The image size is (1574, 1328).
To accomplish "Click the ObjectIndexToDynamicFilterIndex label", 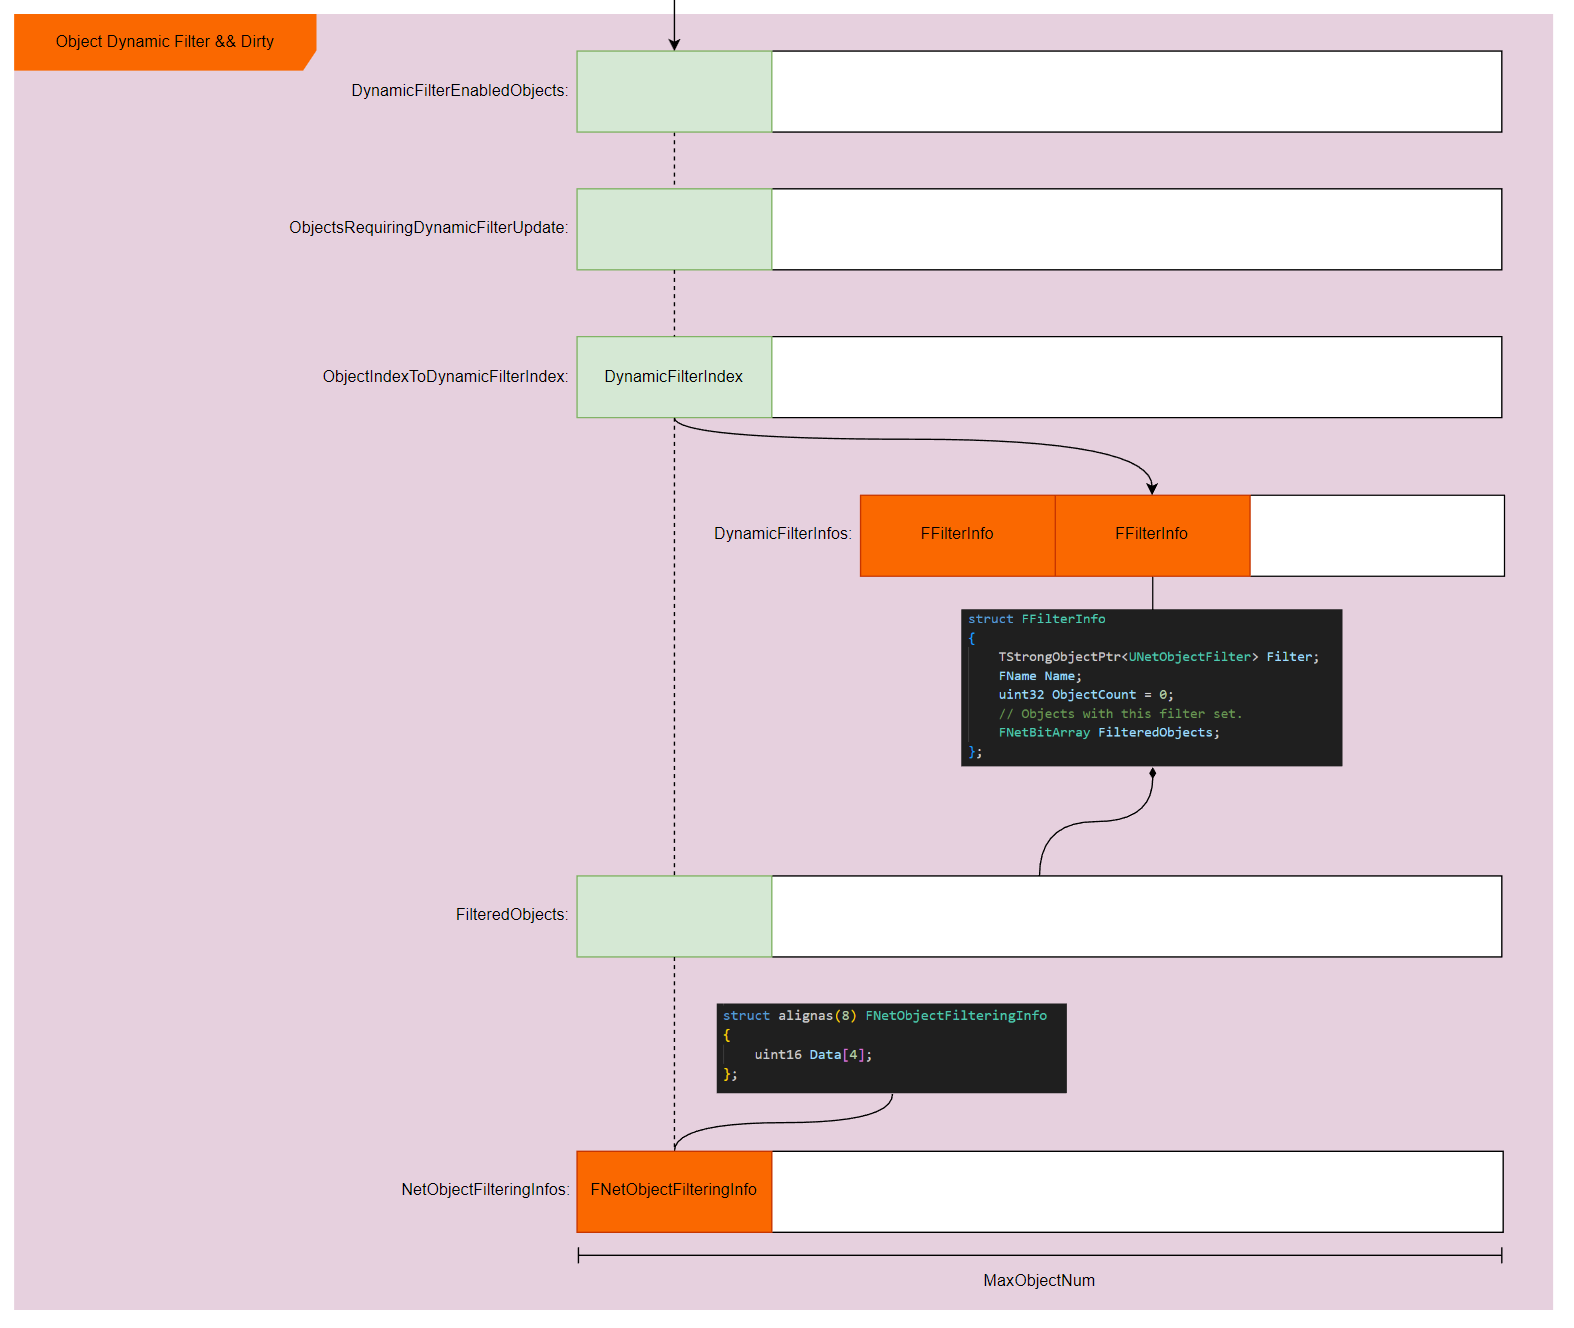I will pyautogui.click(x=445, y=377).
